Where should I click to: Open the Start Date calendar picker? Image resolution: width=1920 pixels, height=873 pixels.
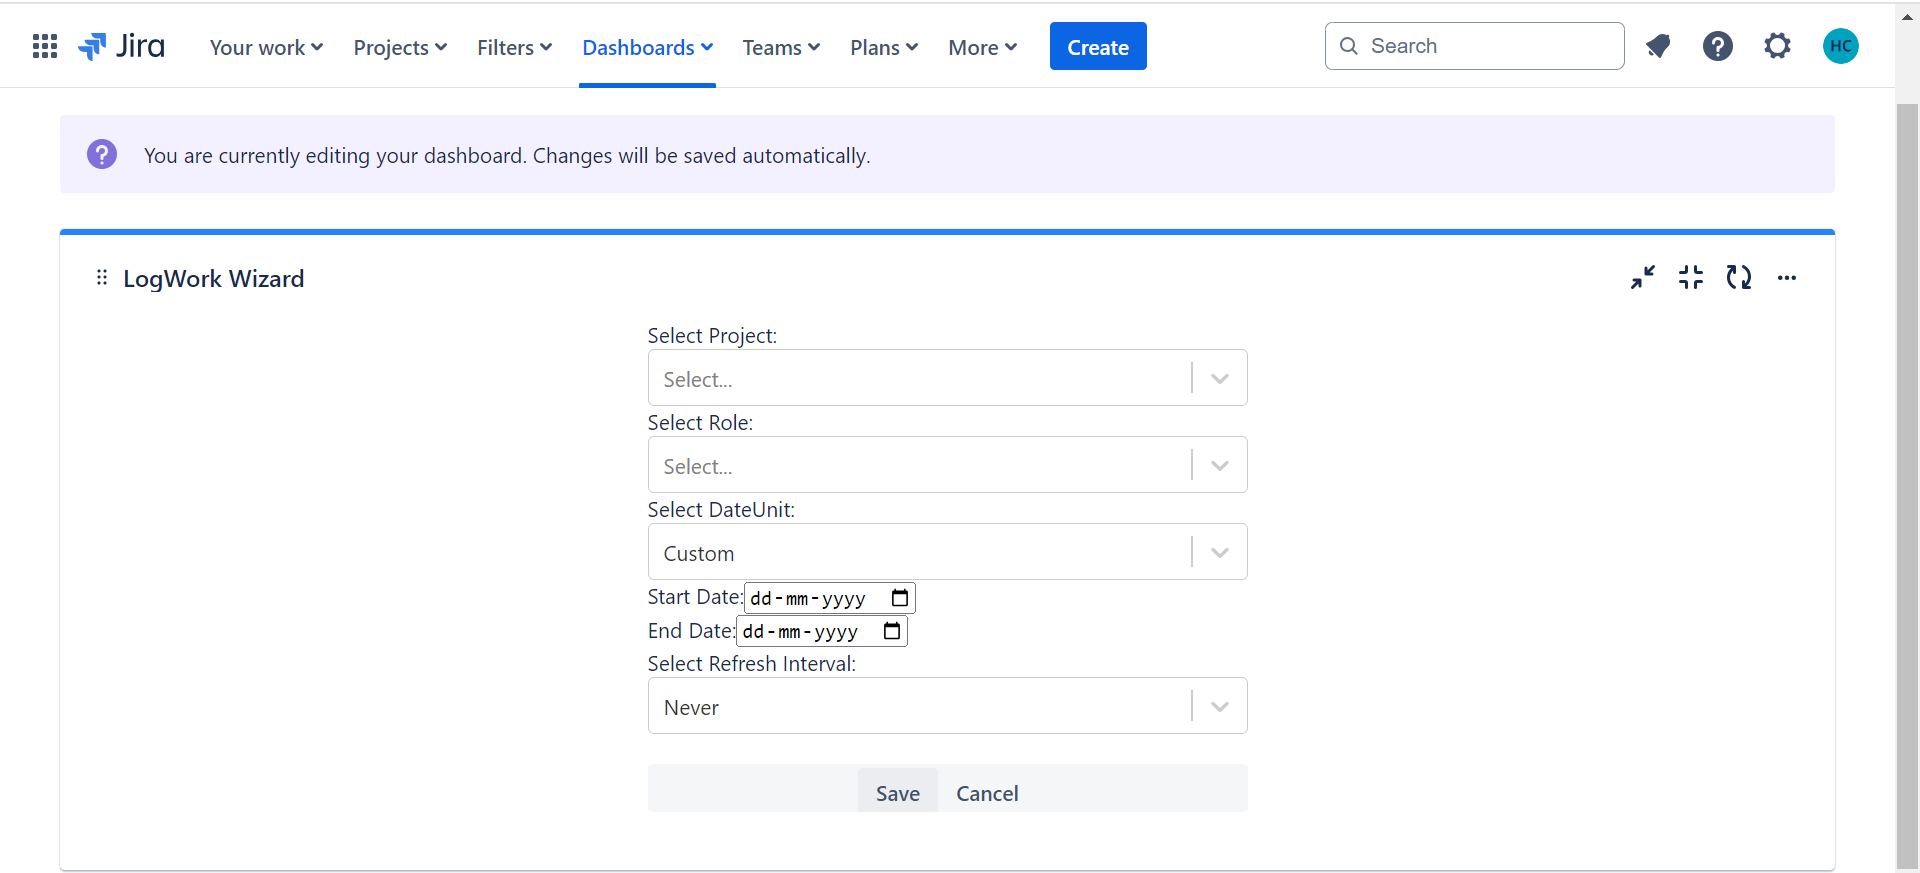(x=900, y=598)
